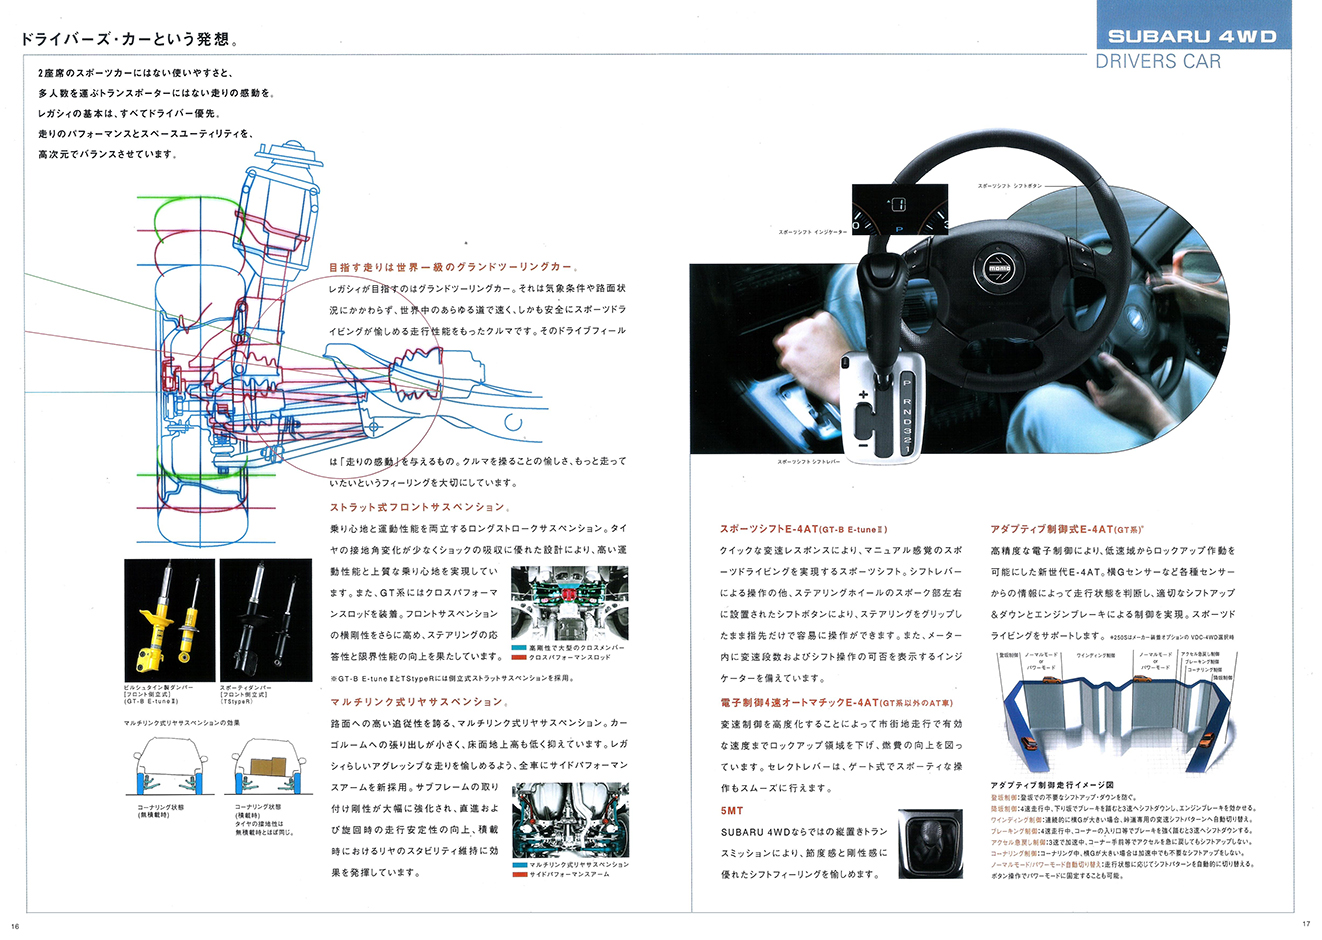
Task: Click the caption スポーツシフト シフトレバー
Action: (x=810, y=463)
